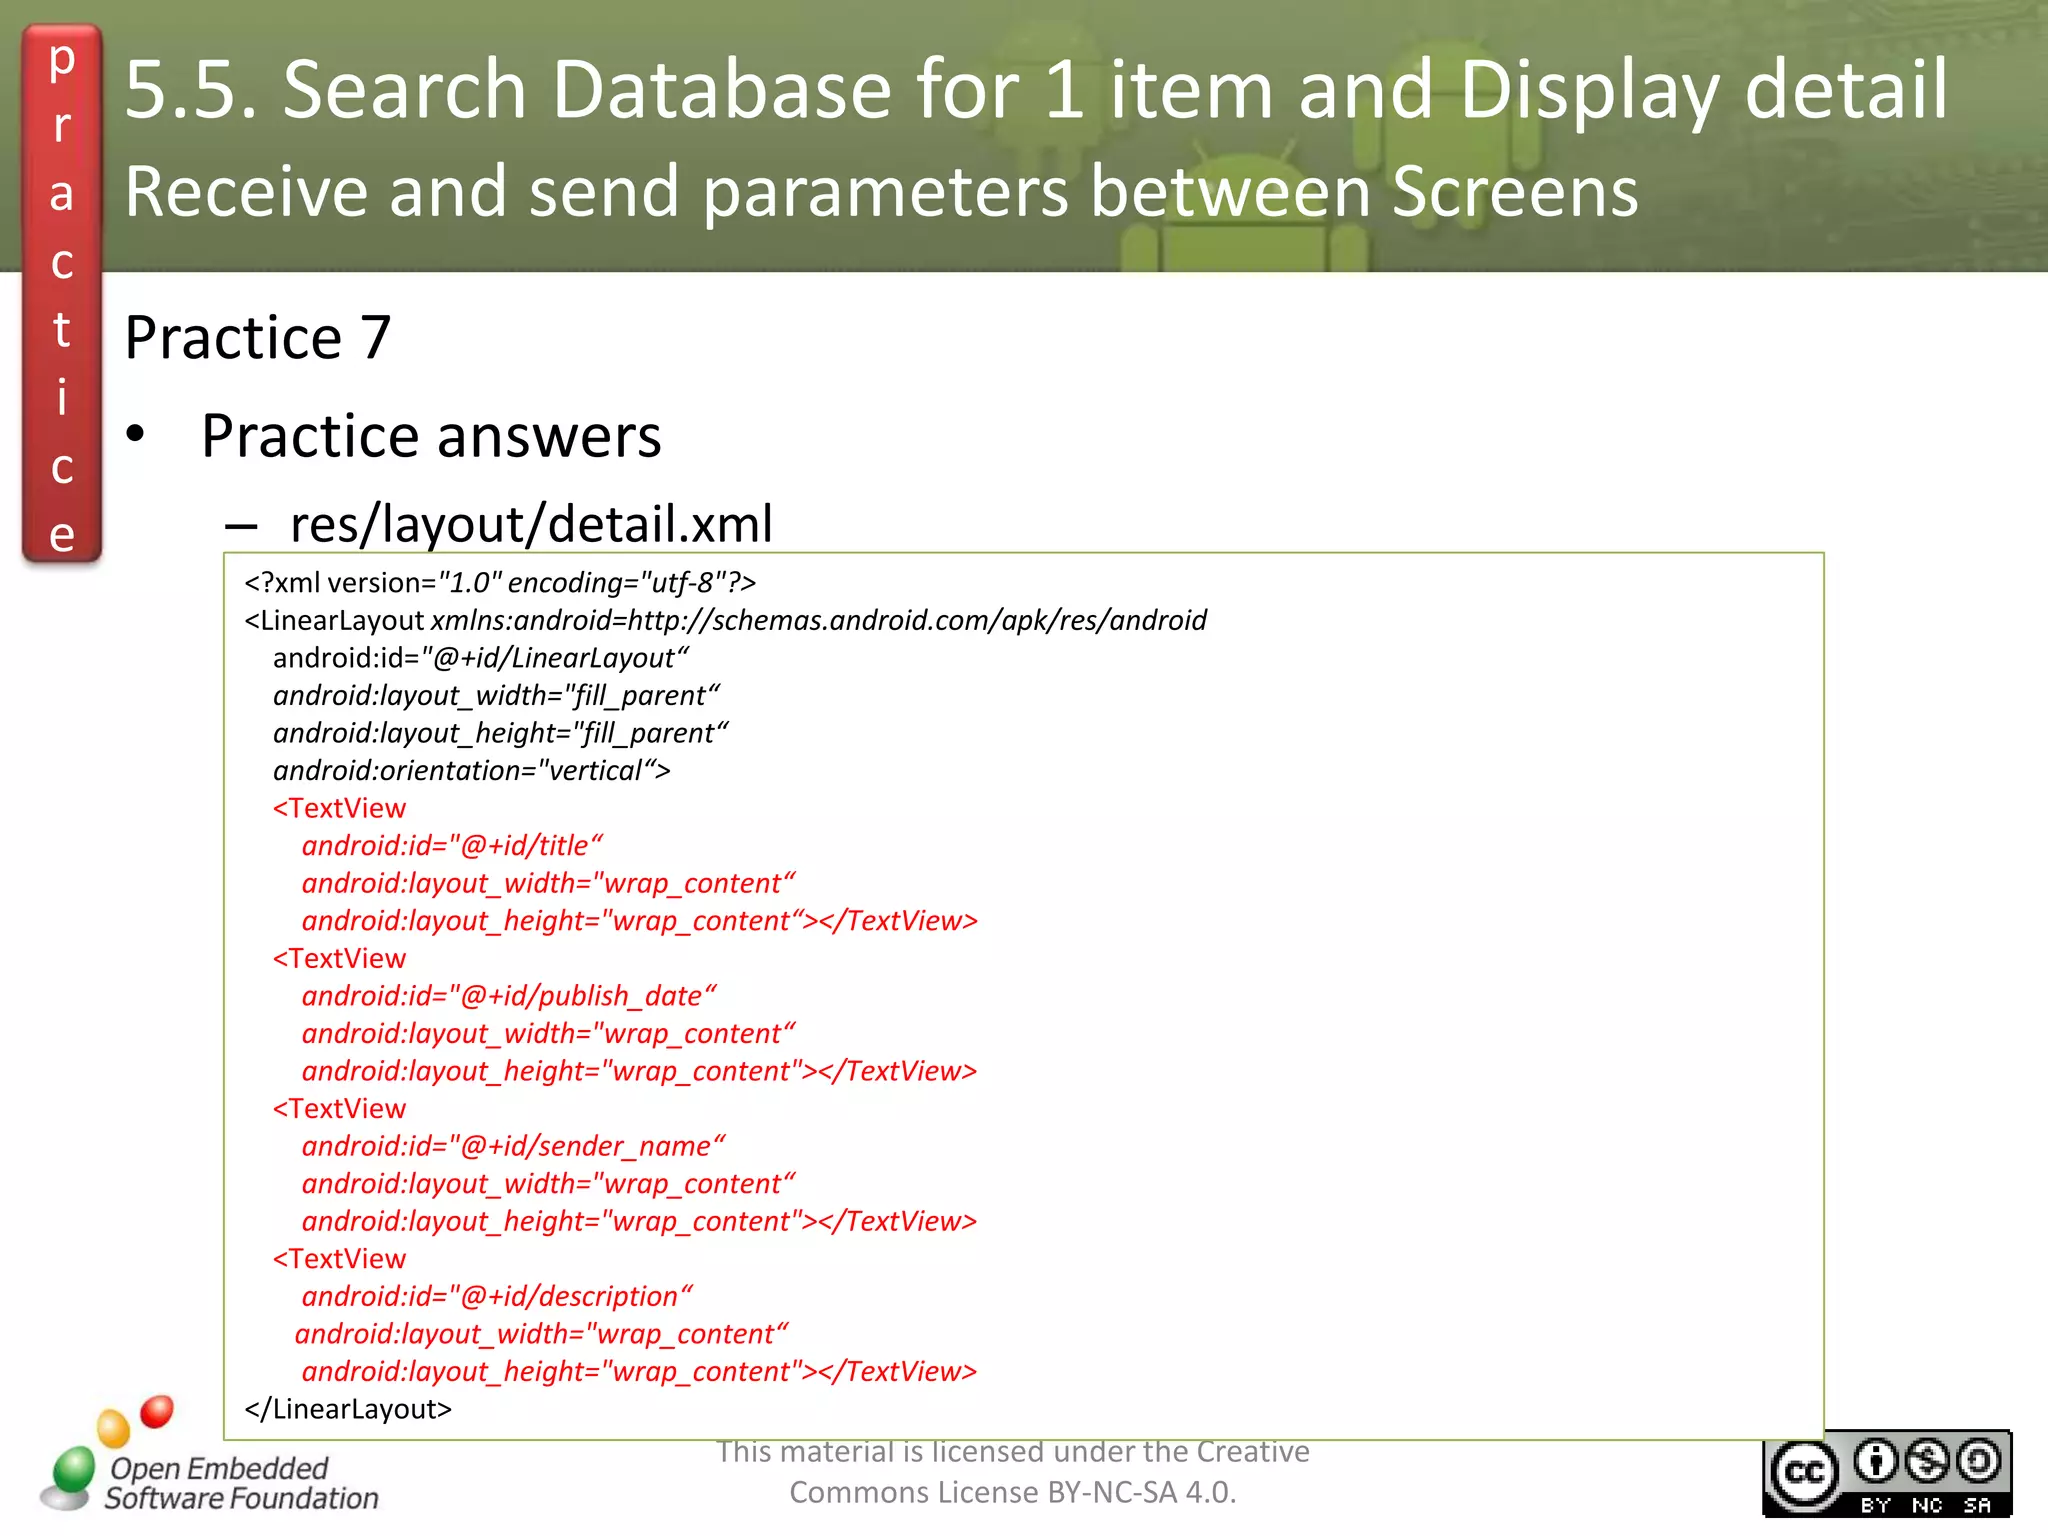The image size is (2048, 1536).
Task: Click the red vertical 'practice' label
Action: click(x=62, y=294)
